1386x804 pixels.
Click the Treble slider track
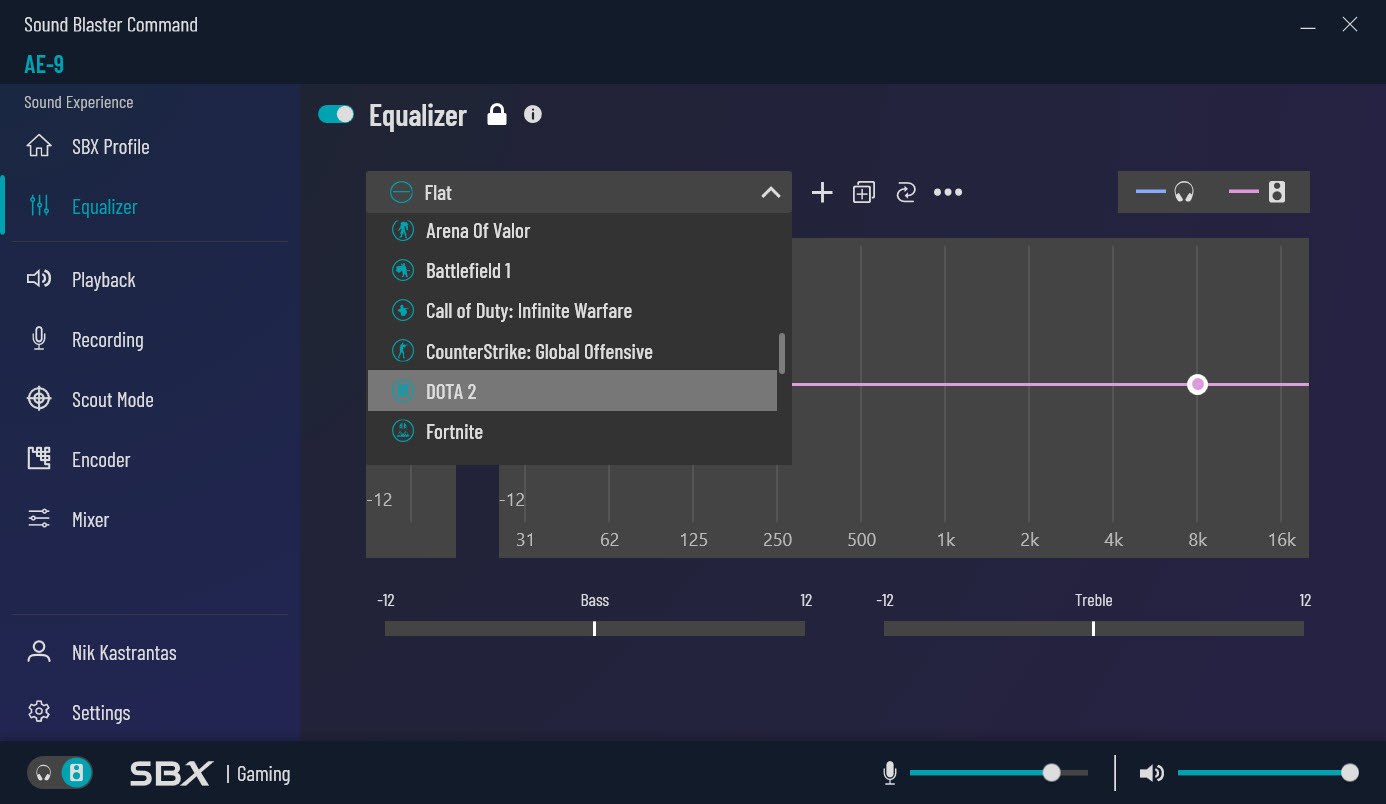pyautogui.click(x=1094, y=628)
